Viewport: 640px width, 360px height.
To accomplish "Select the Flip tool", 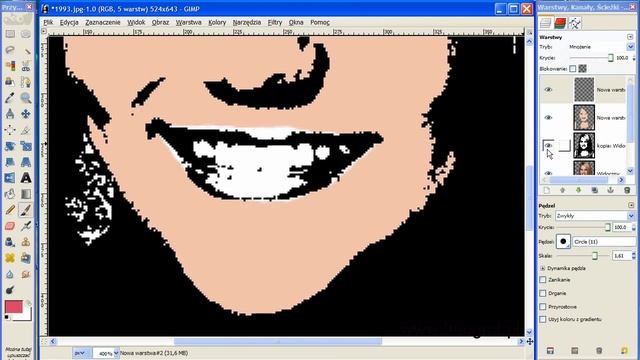I will coord(10,178).
